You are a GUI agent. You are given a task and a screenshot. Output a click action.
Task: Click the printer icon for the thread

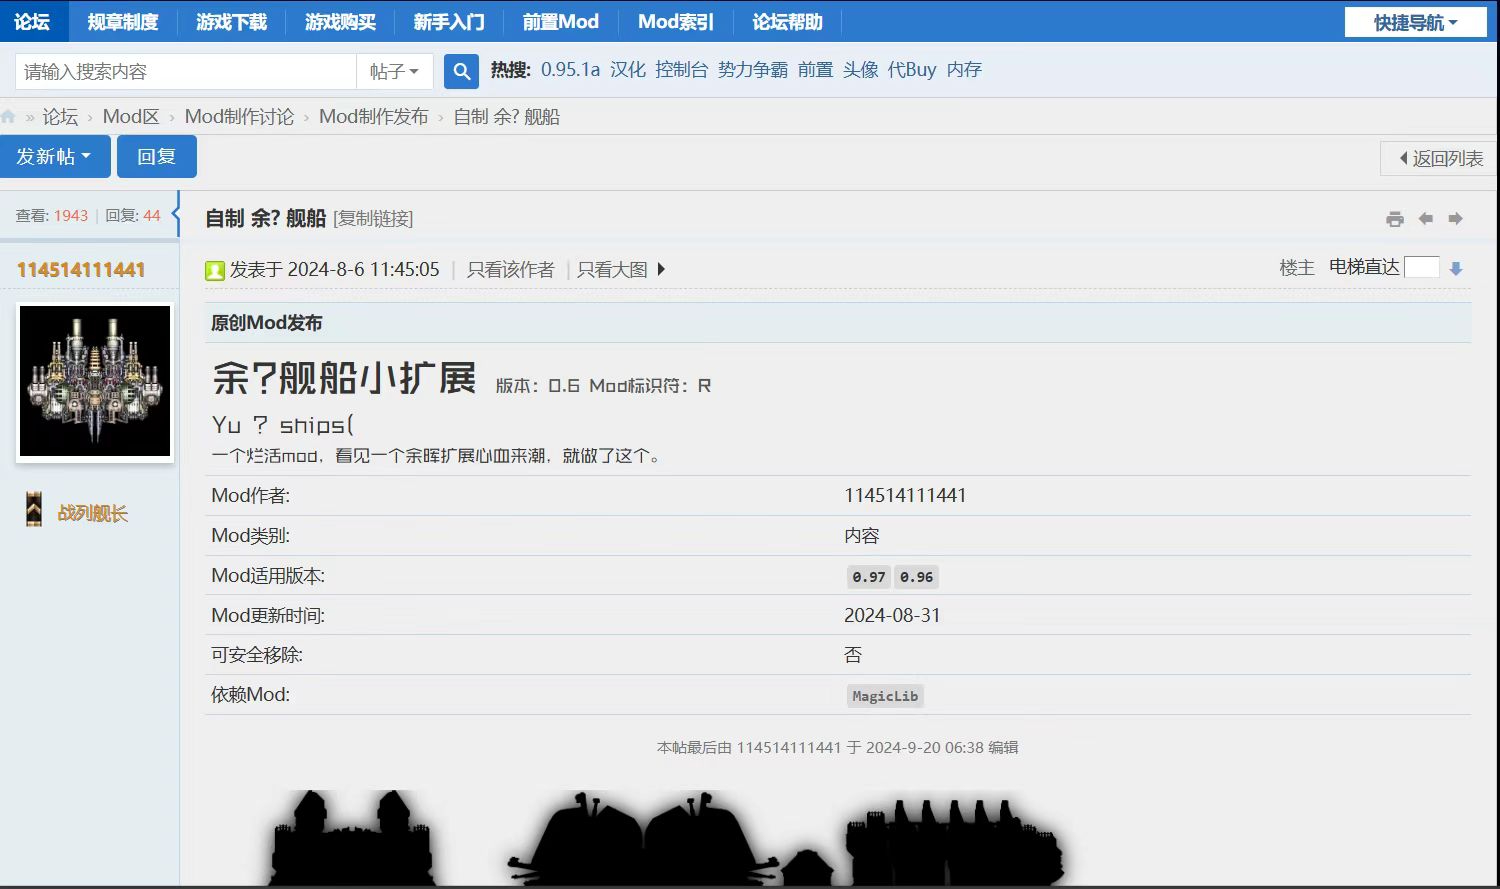point(1395,219)
